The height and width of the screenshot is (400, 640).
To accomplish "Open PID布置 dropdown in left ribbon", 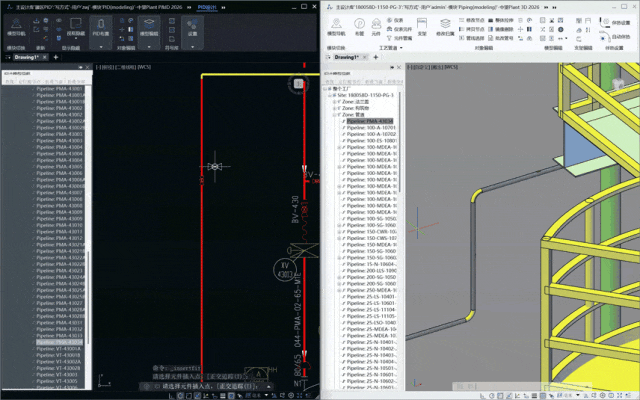I will click(x=101, y=47).
